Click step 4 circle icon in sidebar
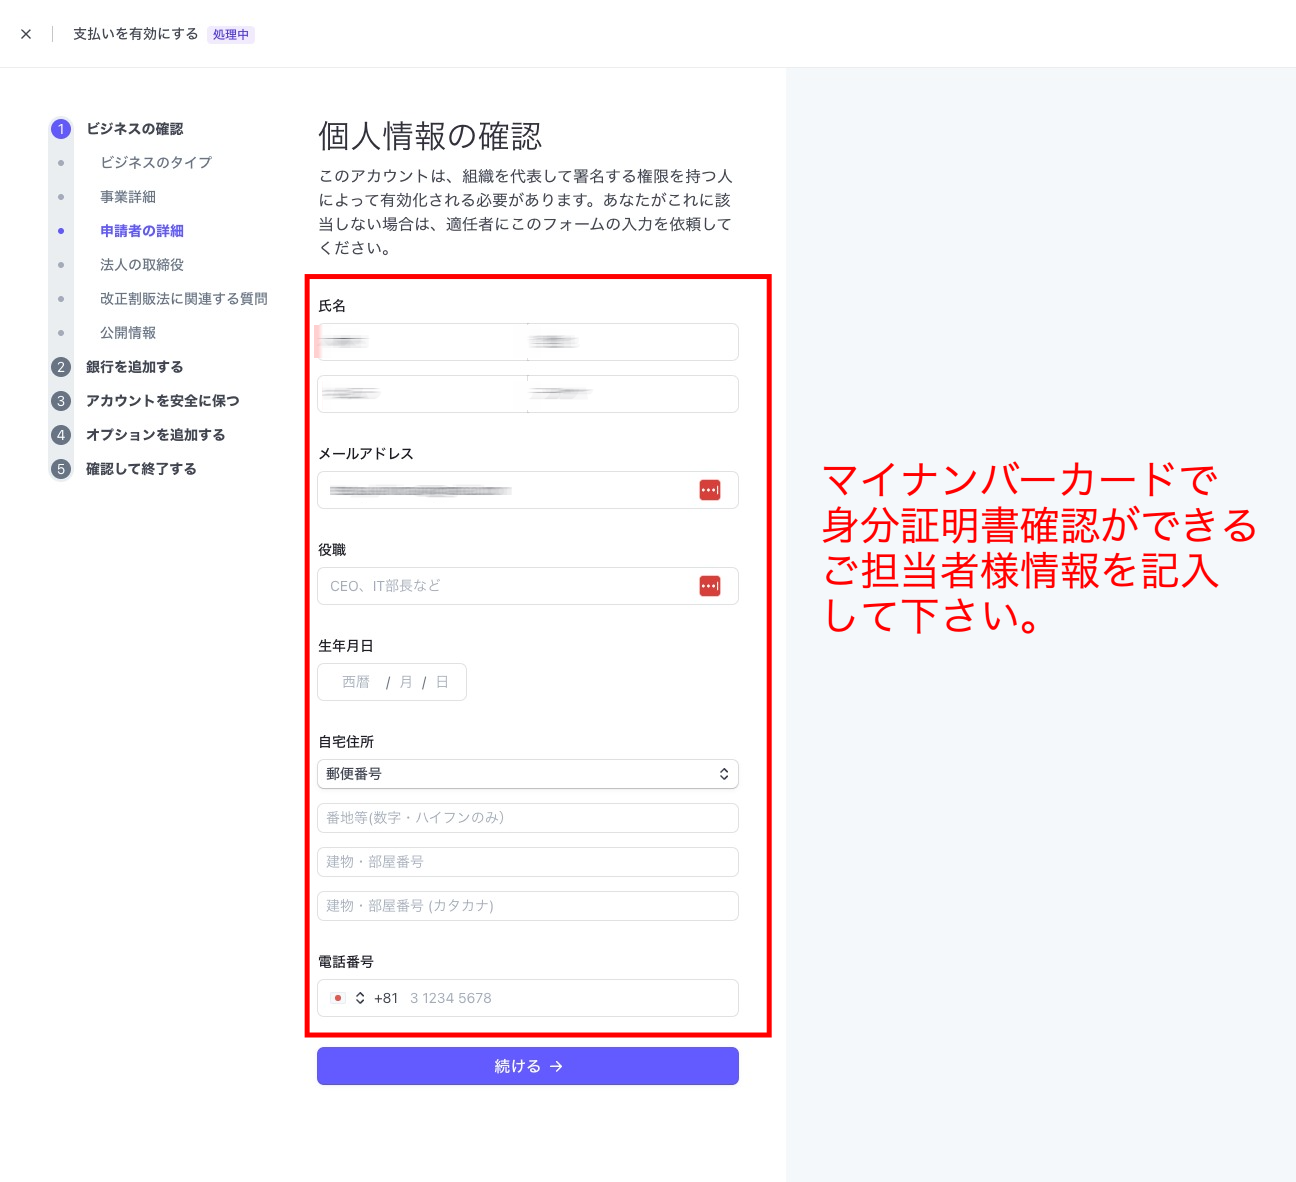 (61, 435)
